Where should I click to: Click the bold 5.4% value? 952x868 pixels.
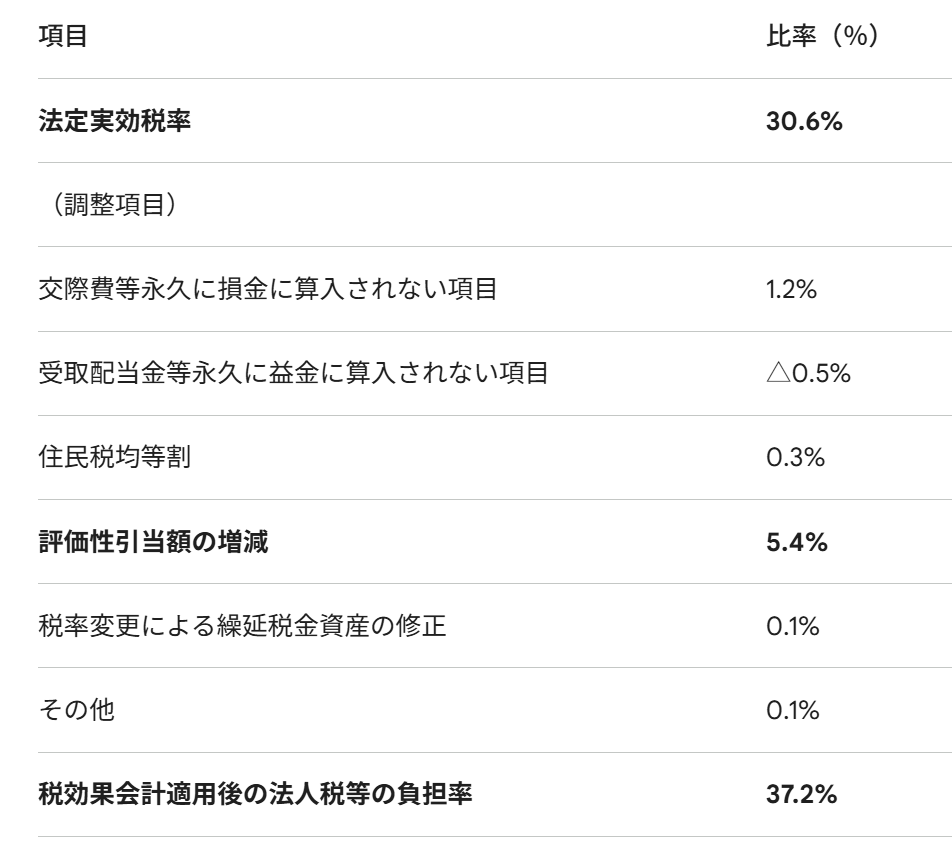pos(797,543)
